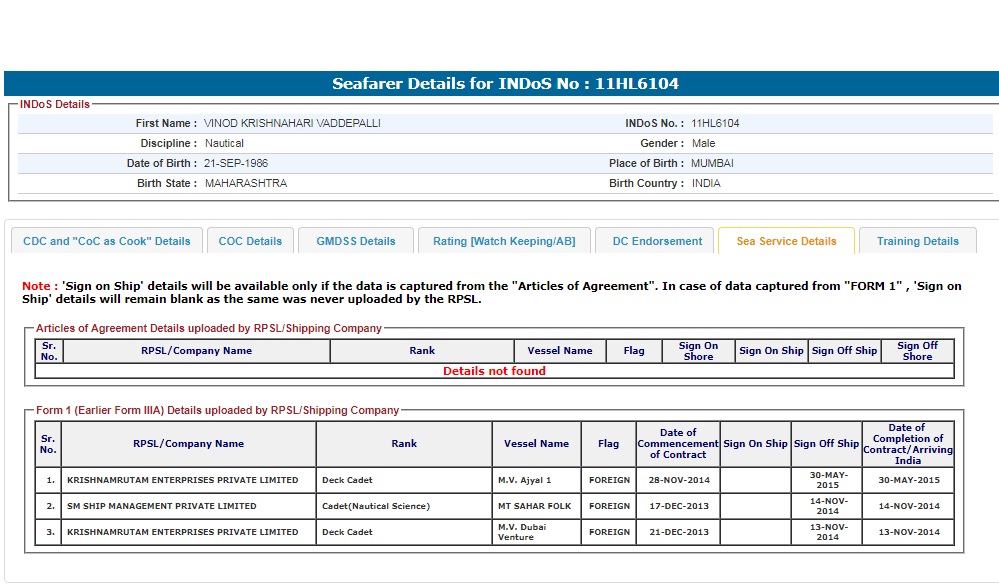The image size is (999, 584).
Task: Click the Seafarer Details page title banner
Action: pyautogui.click(x=505, y=84)
